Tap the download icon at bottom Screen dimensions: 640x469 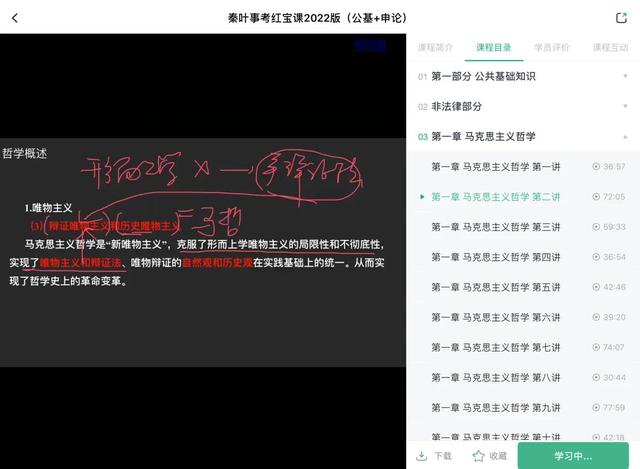pos(421,456)
